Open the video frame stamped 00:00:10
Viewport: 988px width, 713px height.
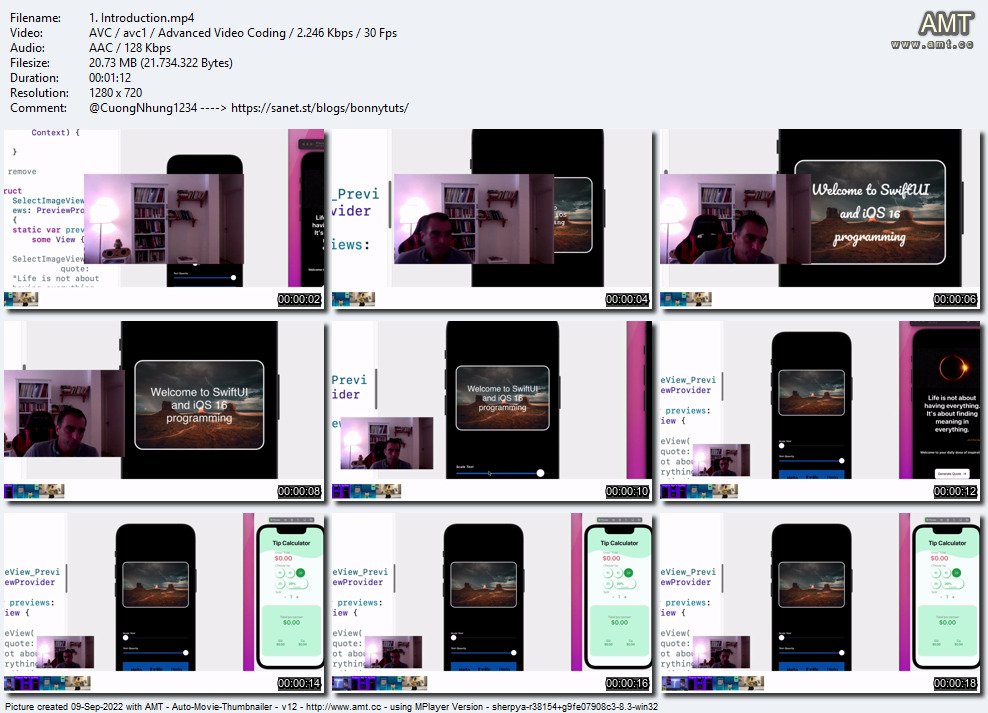492,411
